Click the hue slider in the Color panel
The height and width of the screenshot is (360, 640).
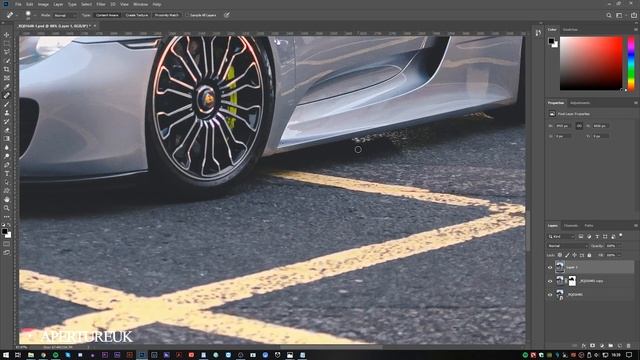tap(631, 63)
